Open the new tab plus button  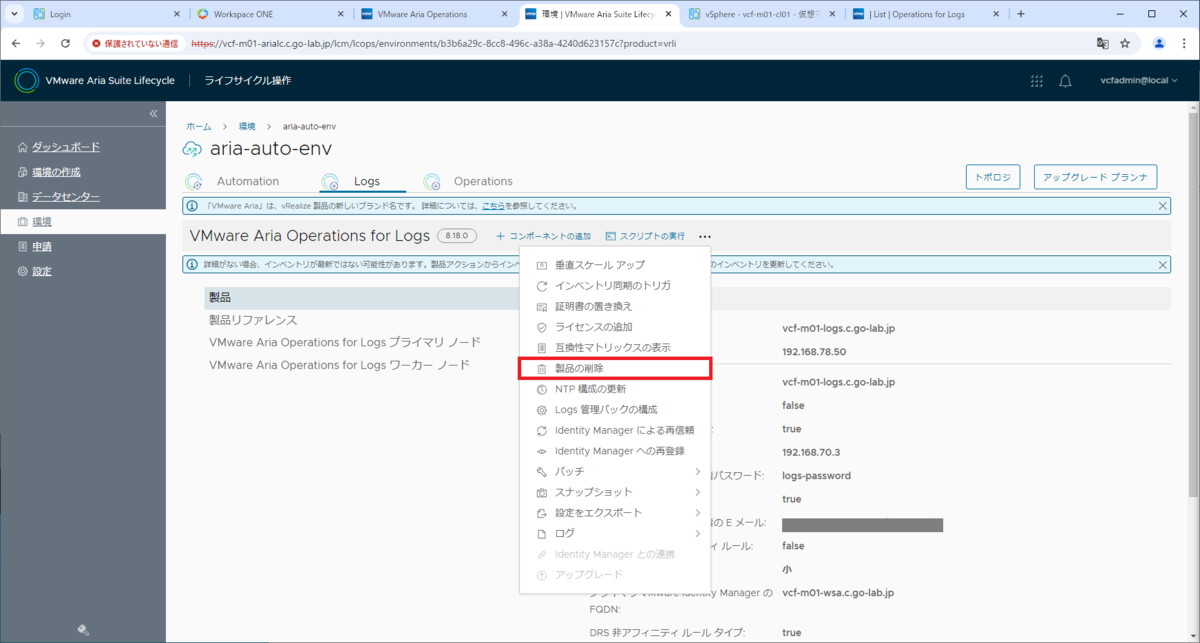pos(1021,14)
